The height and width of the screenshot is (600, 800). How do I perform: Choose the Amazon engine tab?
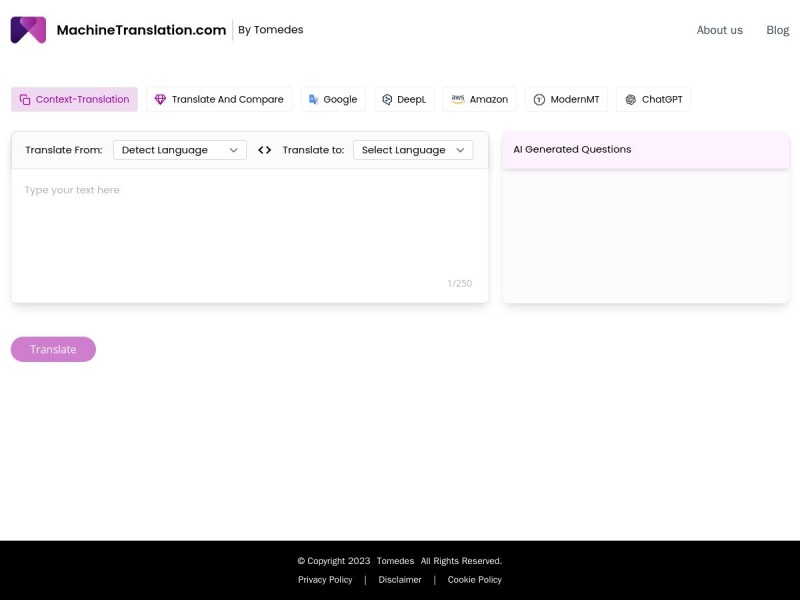click(480, 99)
